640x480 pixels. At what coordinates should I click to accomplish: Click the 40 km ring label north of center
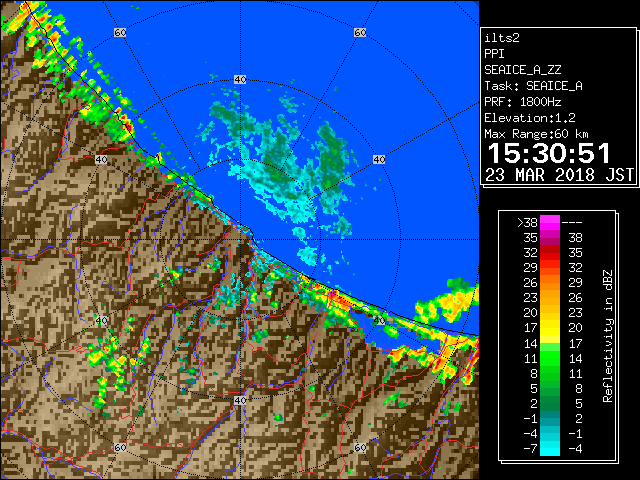[240, 80]
